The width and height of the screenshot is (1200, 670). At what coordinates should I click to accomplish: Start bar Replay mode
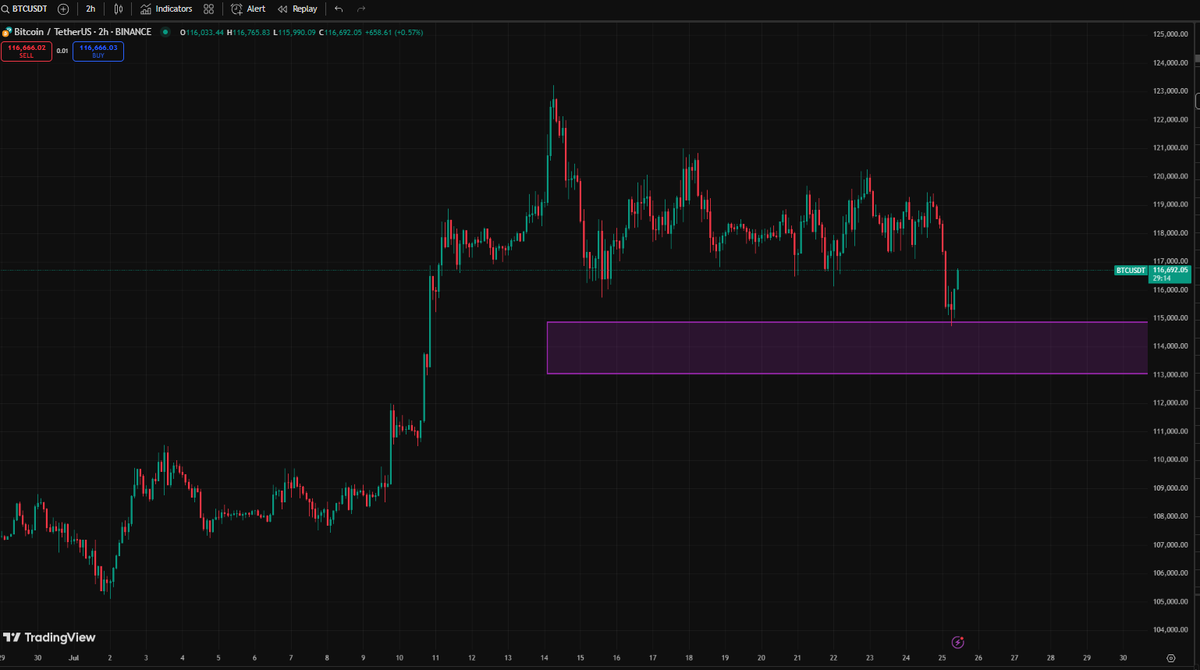[x=297, y=8]
